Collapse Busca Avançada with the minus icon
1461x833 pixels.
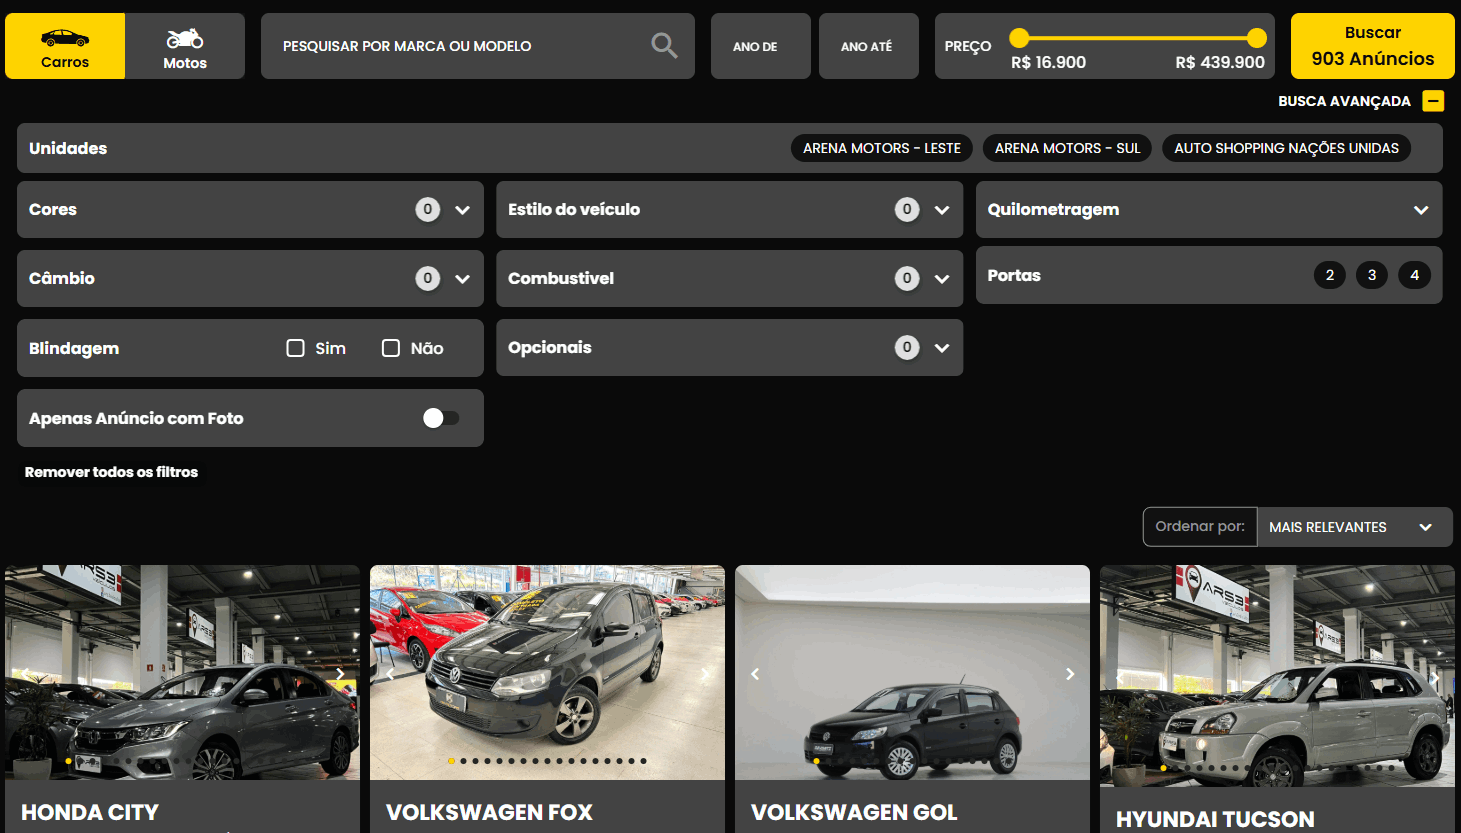pyautogui.click(x=1433, y=101)
